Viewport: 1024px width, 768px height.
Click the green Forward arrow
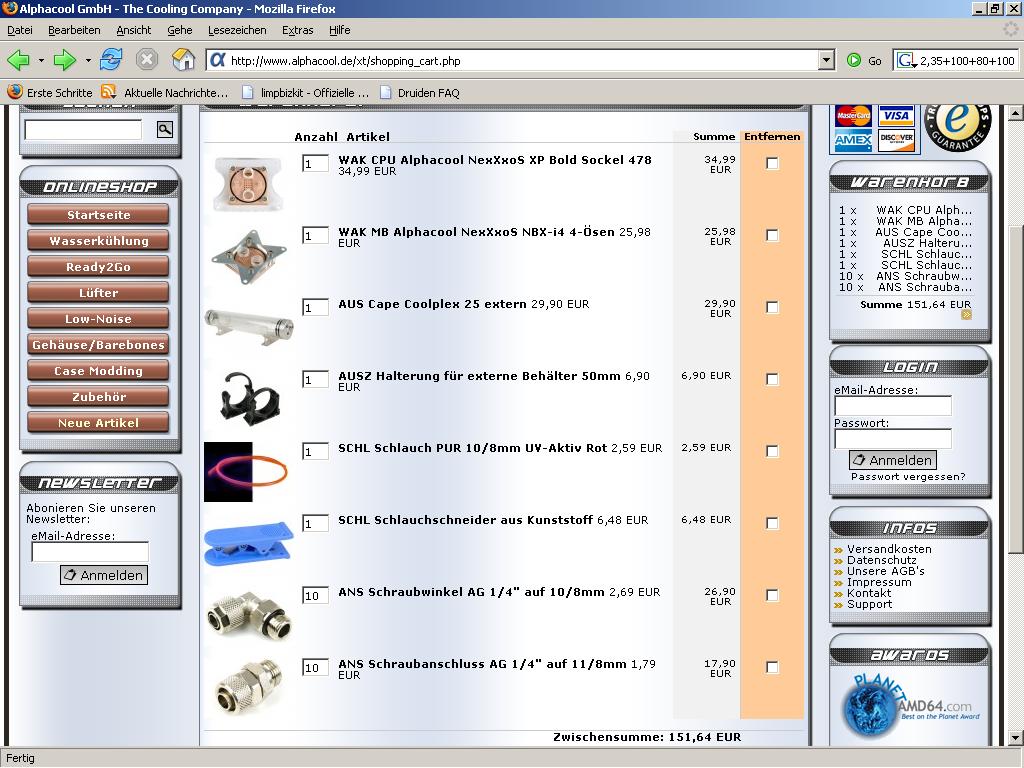click(x=65, y=60)
